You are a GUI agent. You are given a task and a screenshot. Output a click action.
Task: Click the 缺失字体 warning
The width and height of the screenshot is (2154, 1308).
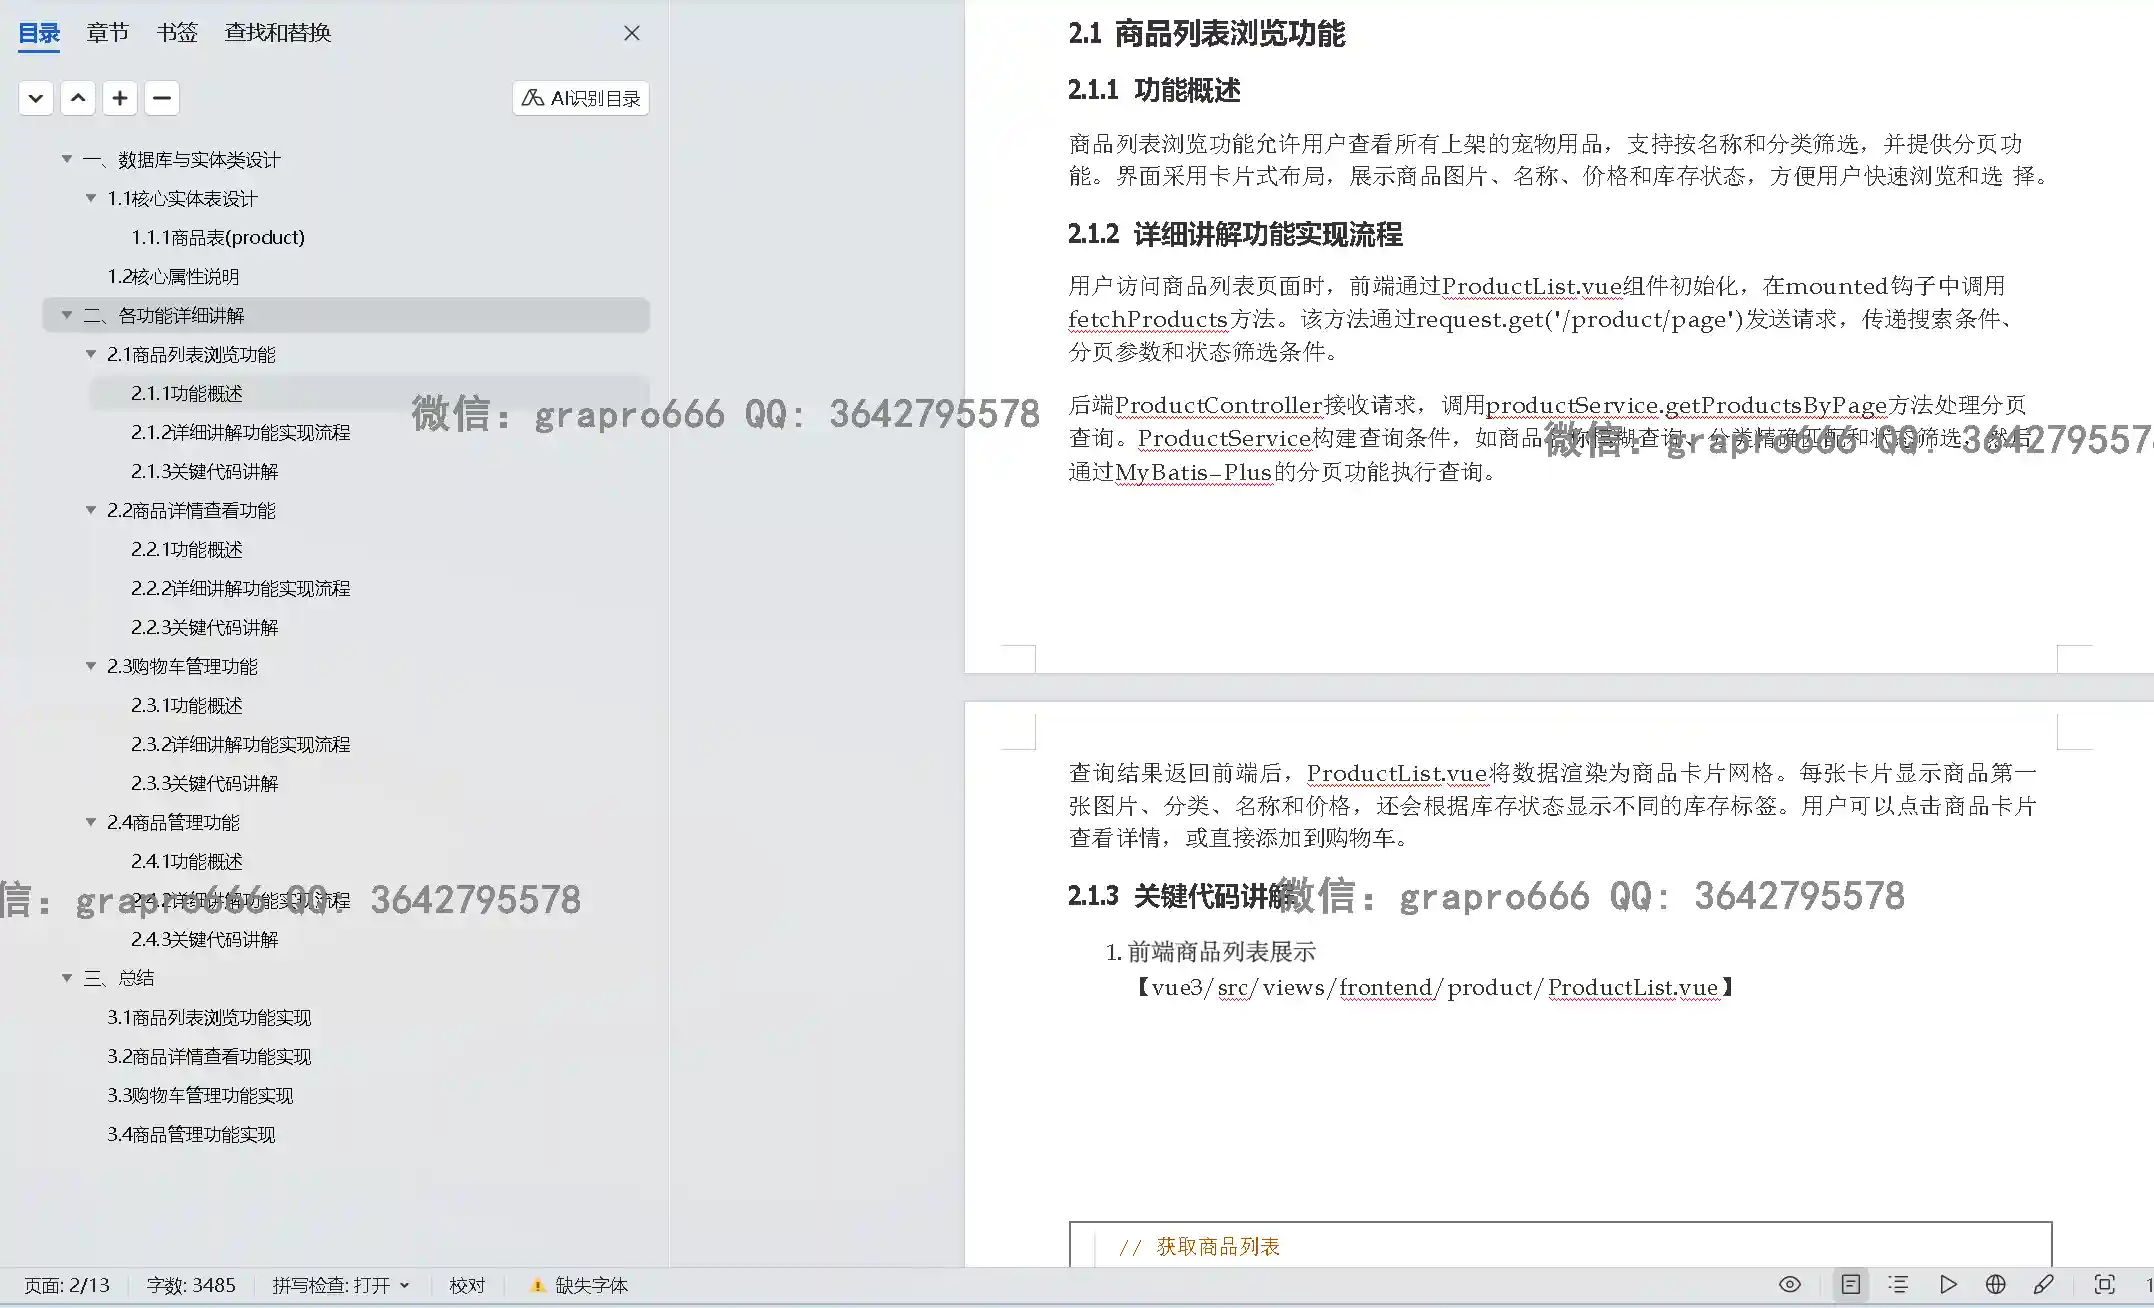580,1285
